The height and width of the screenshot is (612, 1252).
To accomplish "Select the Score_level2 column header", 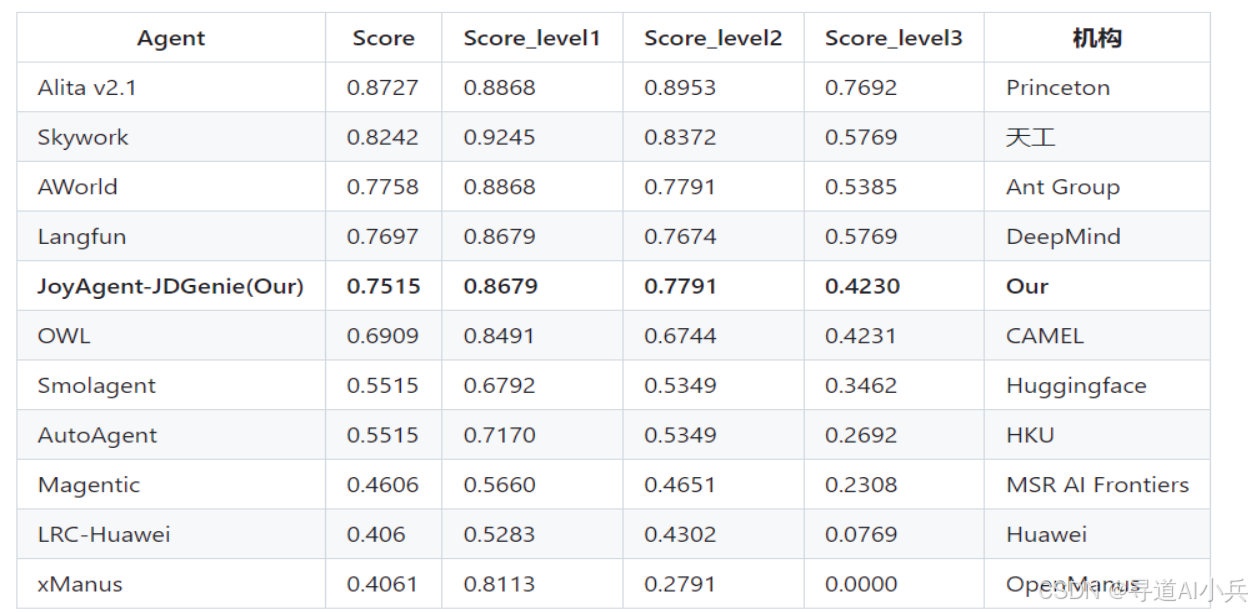I will 713,38.
